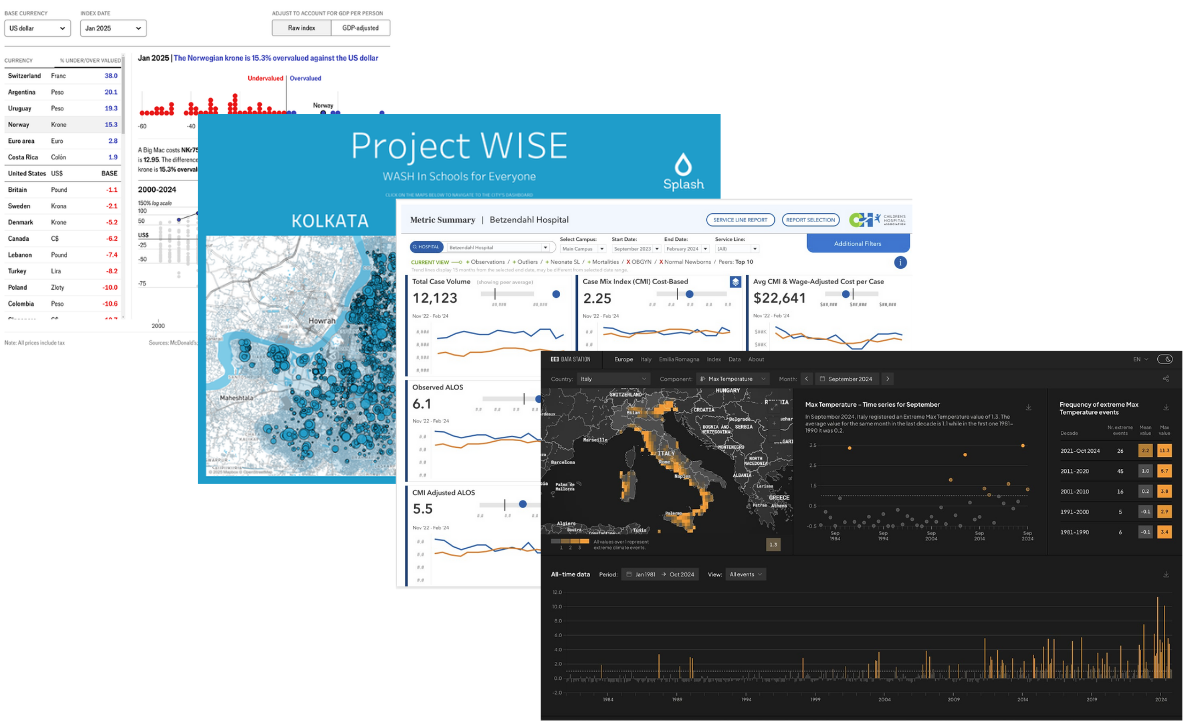1183x721 pixels.
Task: Open the Component dropdown showing Max Temperature
Action: tap(732, 379)
